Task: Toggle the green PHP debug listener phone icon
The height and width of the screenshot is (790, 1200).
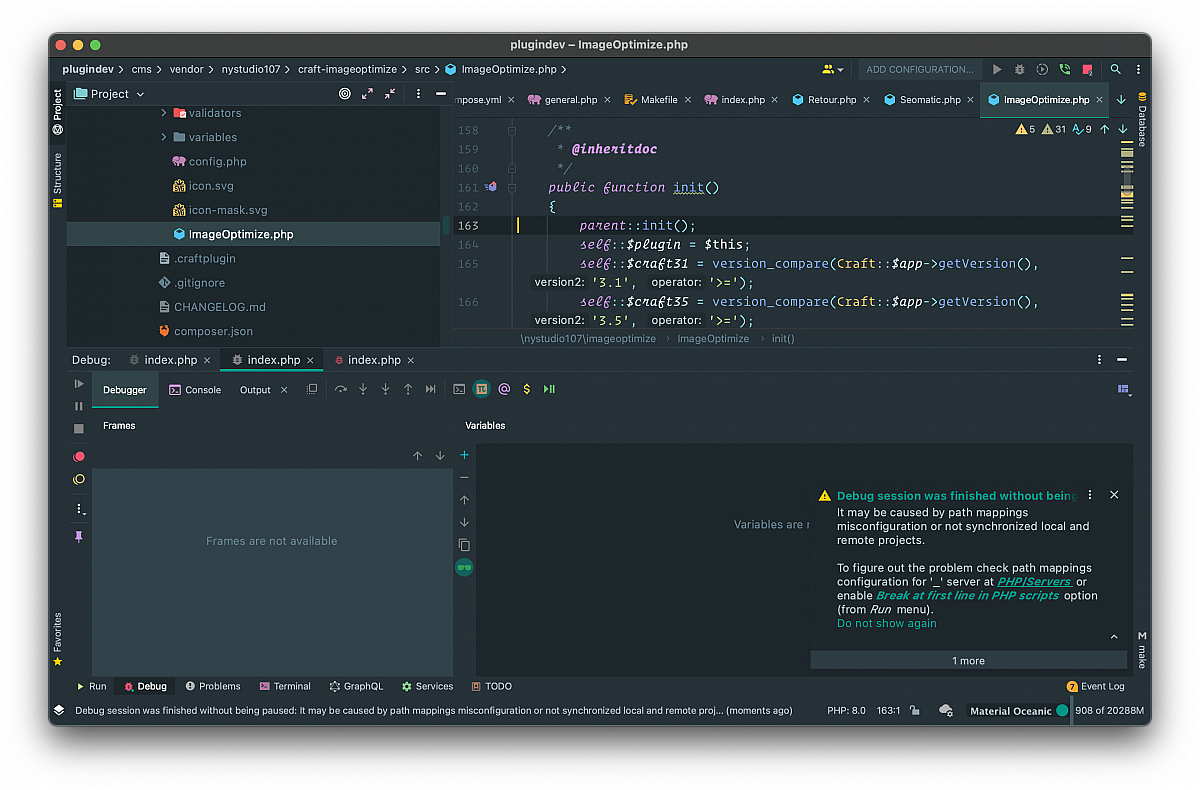Action: (1064, 70)
